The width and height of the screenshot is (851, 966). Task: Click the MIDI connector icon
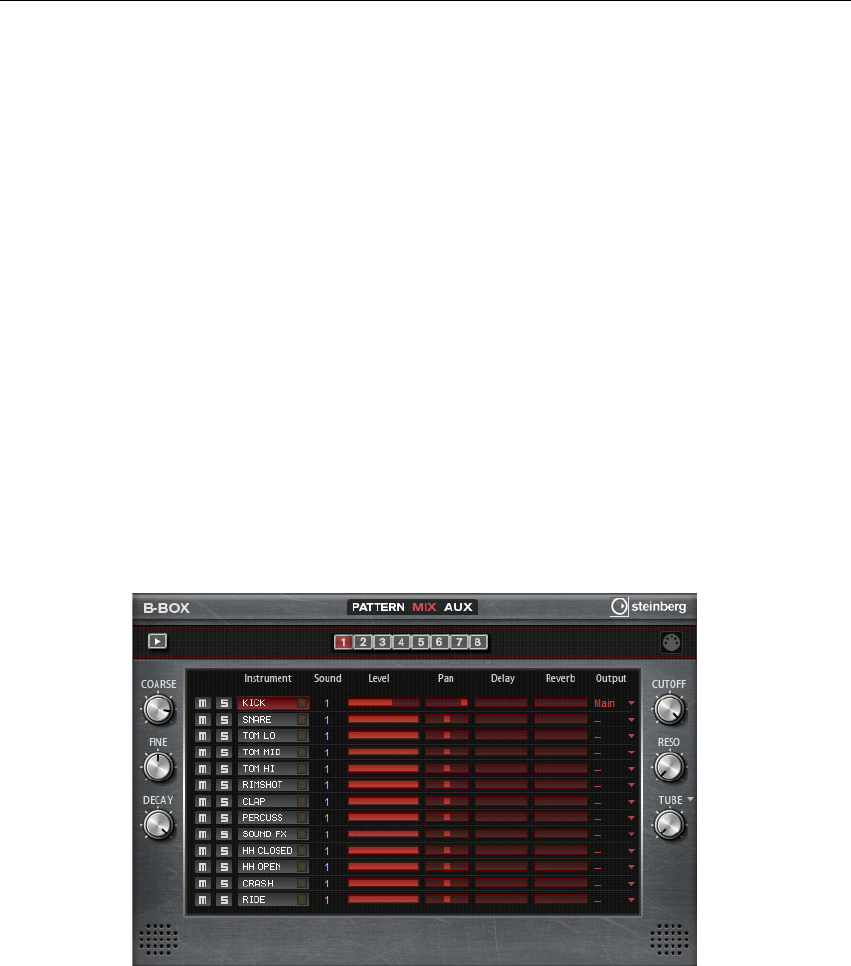tap(671, 643)
